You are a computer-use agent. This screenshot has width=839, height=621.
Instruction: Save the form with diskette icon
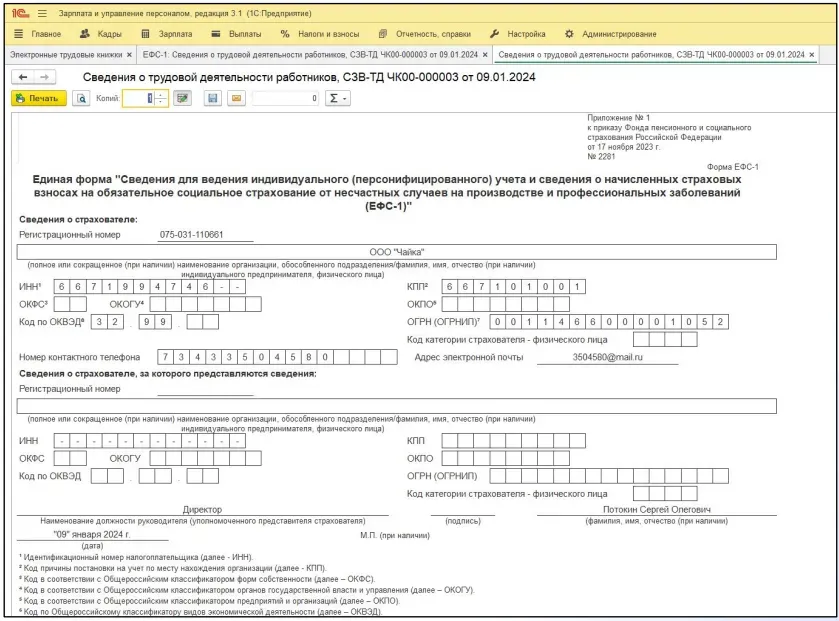click(213, 98)
